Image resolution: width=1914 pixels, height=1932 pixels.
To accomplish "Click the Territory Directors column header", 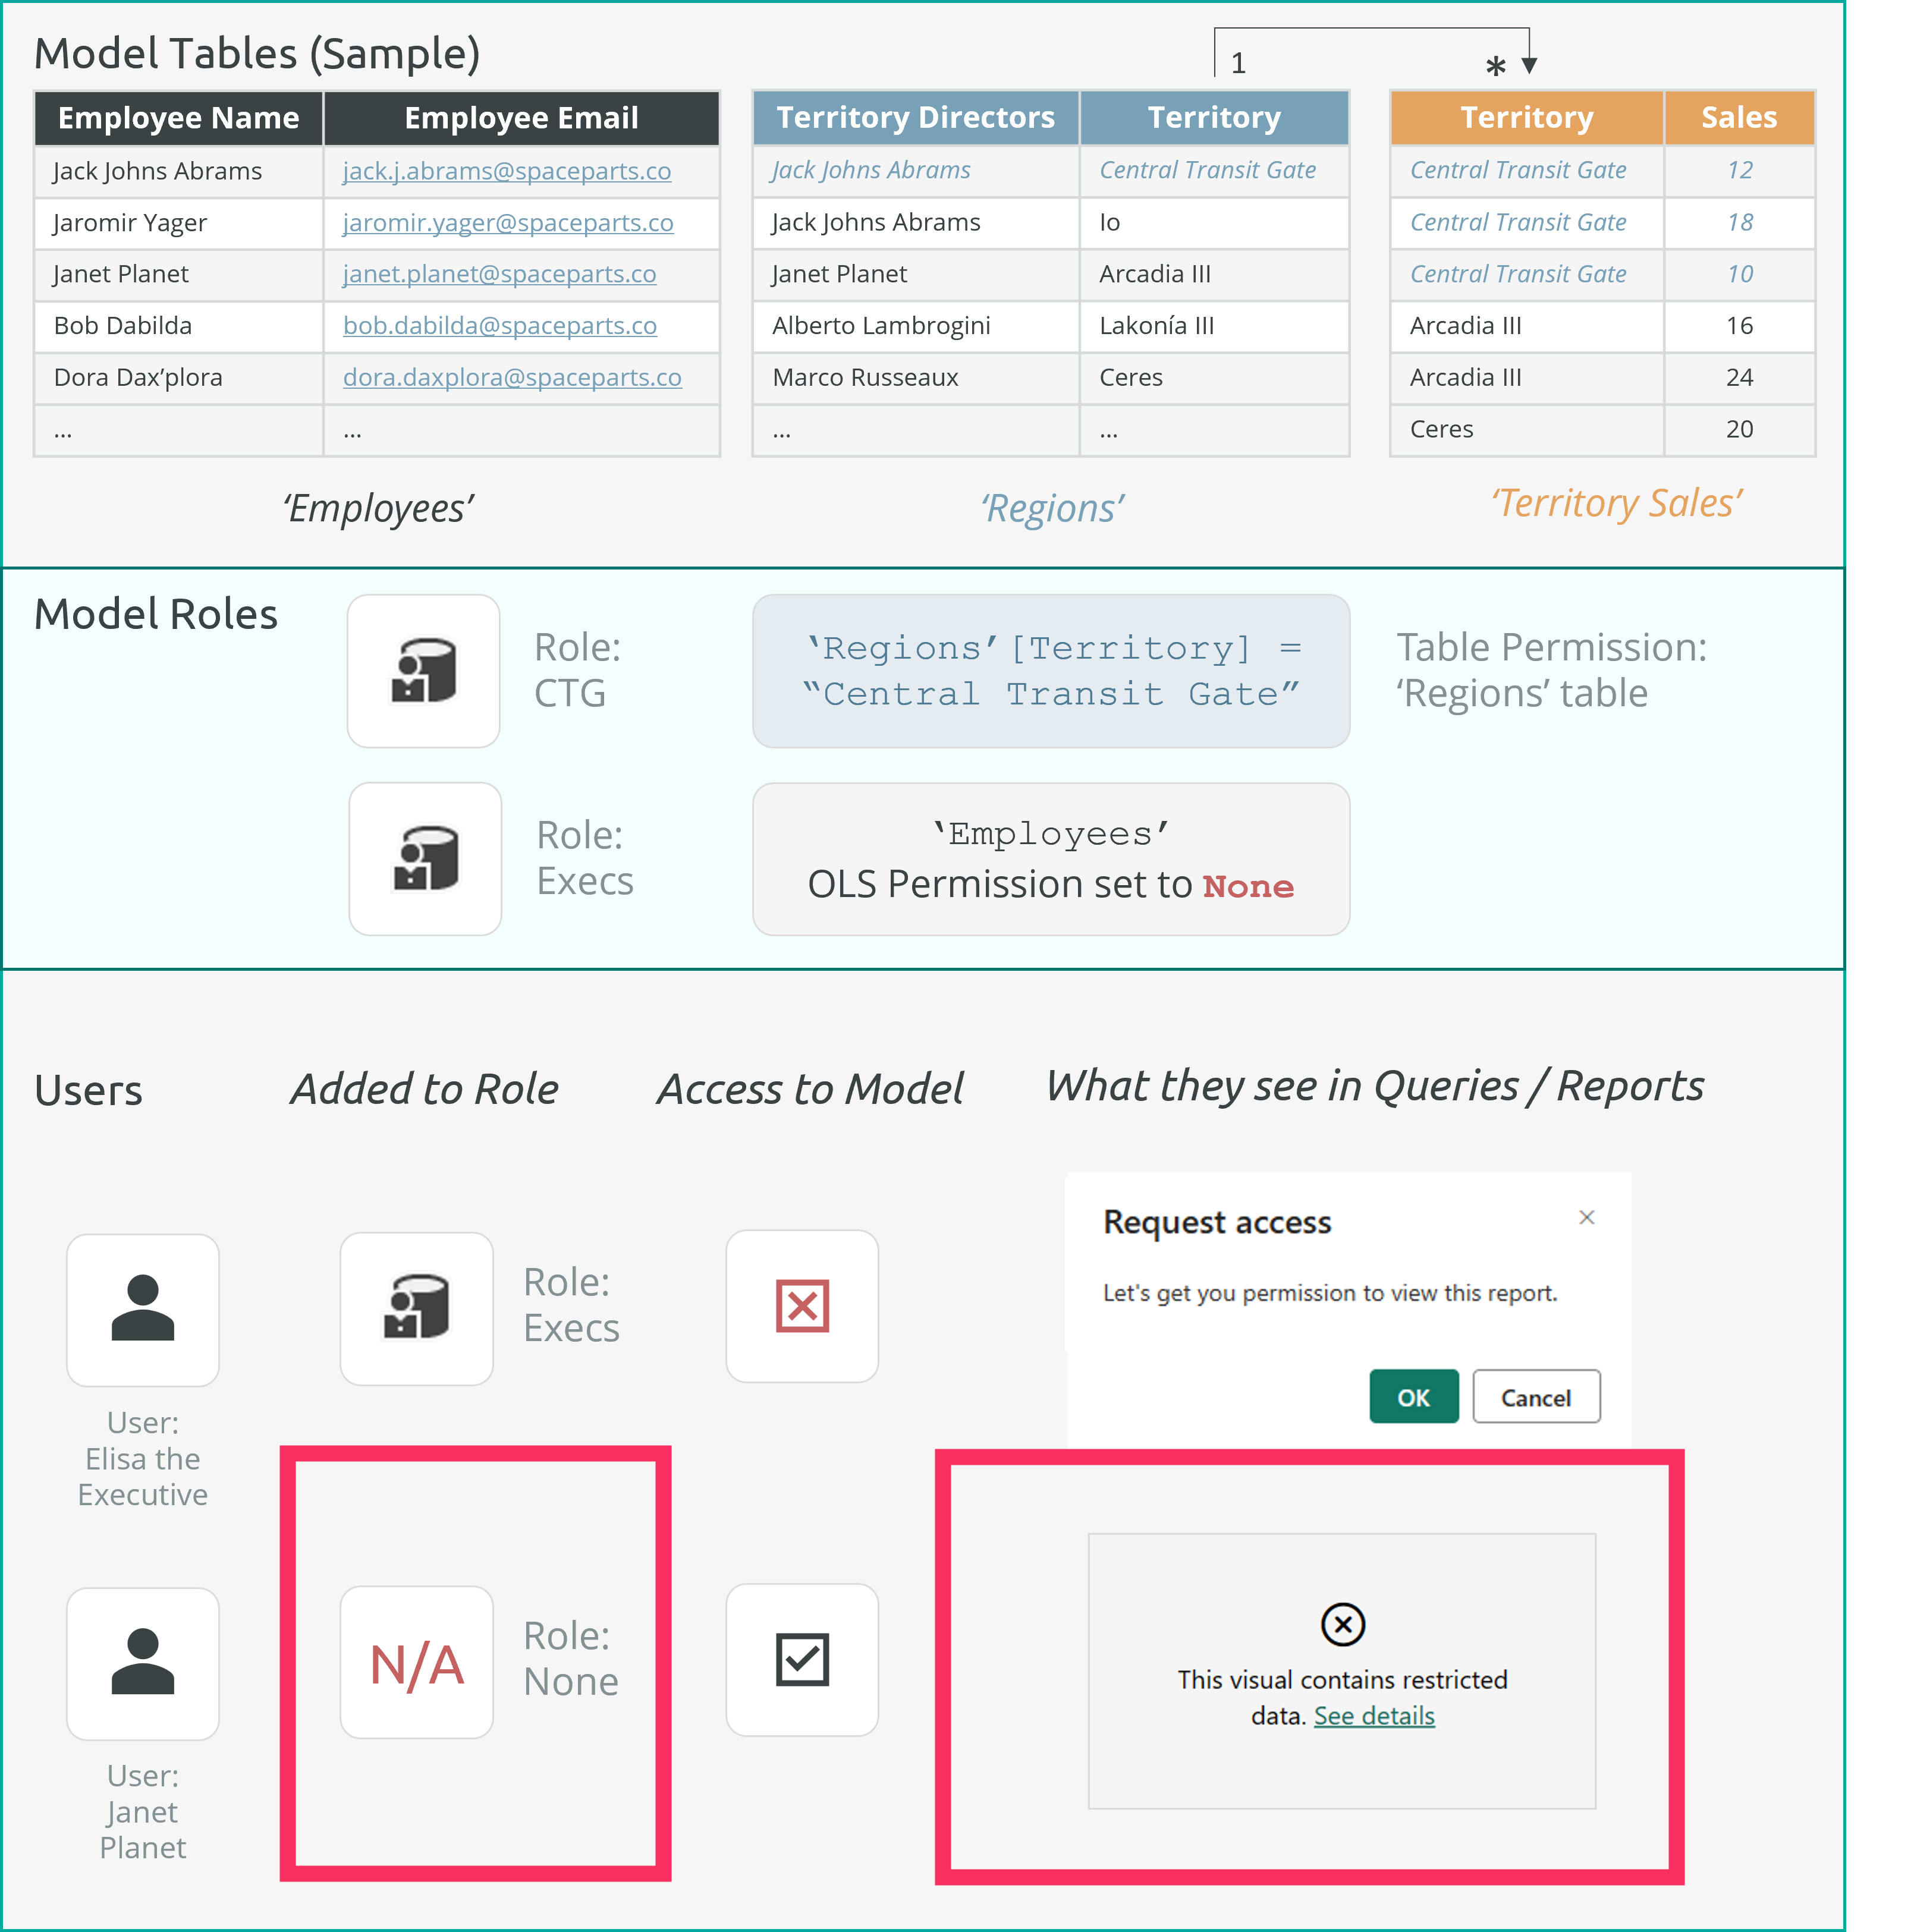I will 915,118.
